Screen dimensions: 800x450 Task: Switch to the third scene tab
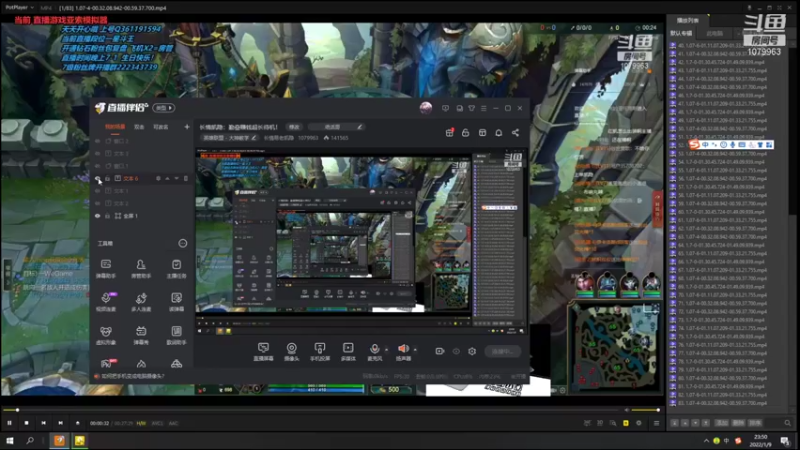pyautogui.click(x=161, y=127)
